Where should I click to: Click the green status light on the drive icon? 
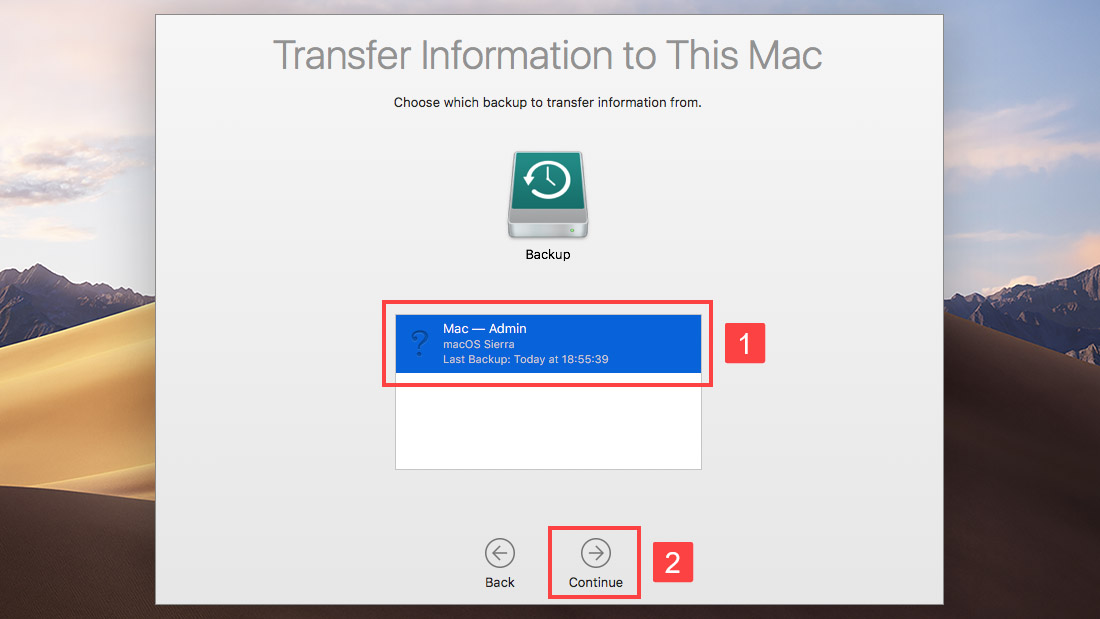pyautogui.click(x=572, y=230)
